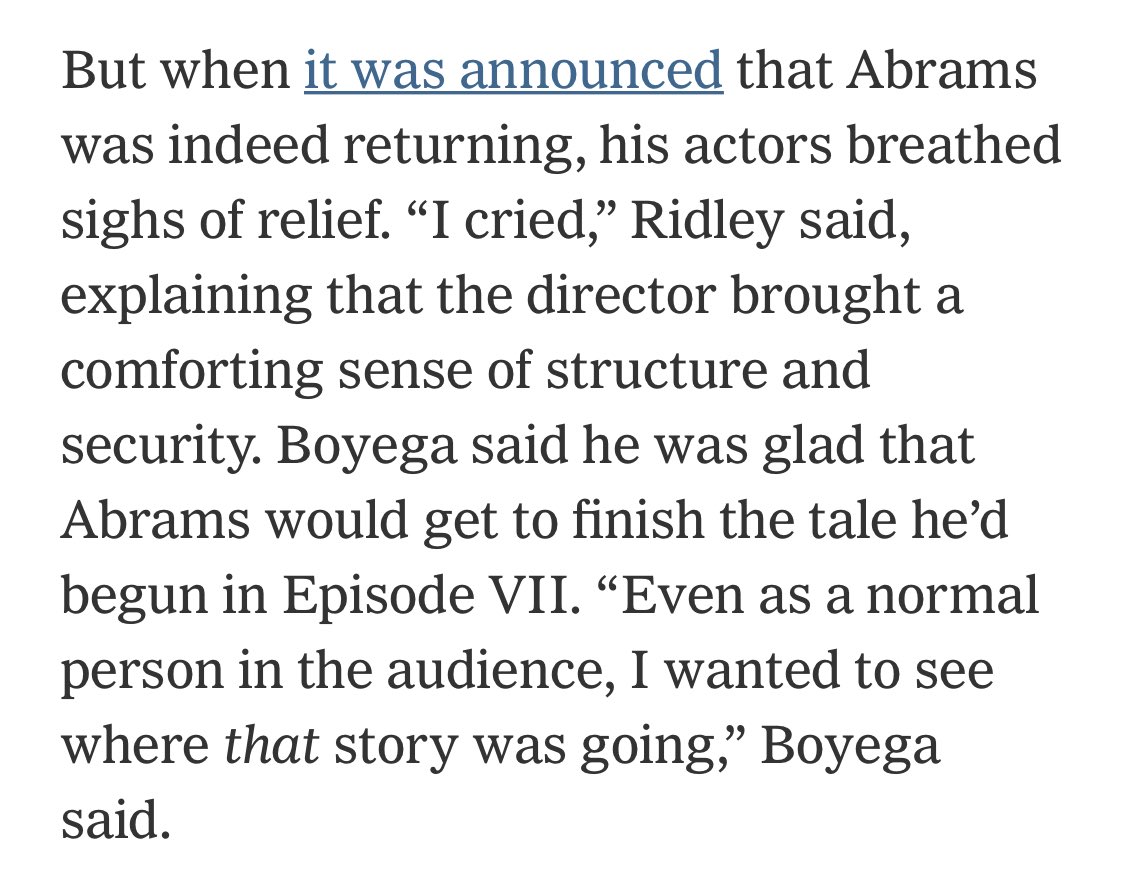Place cursor on the word 'comforting'
The width and height of the screenshot is (1124, 880).
(x=192, y=370)
